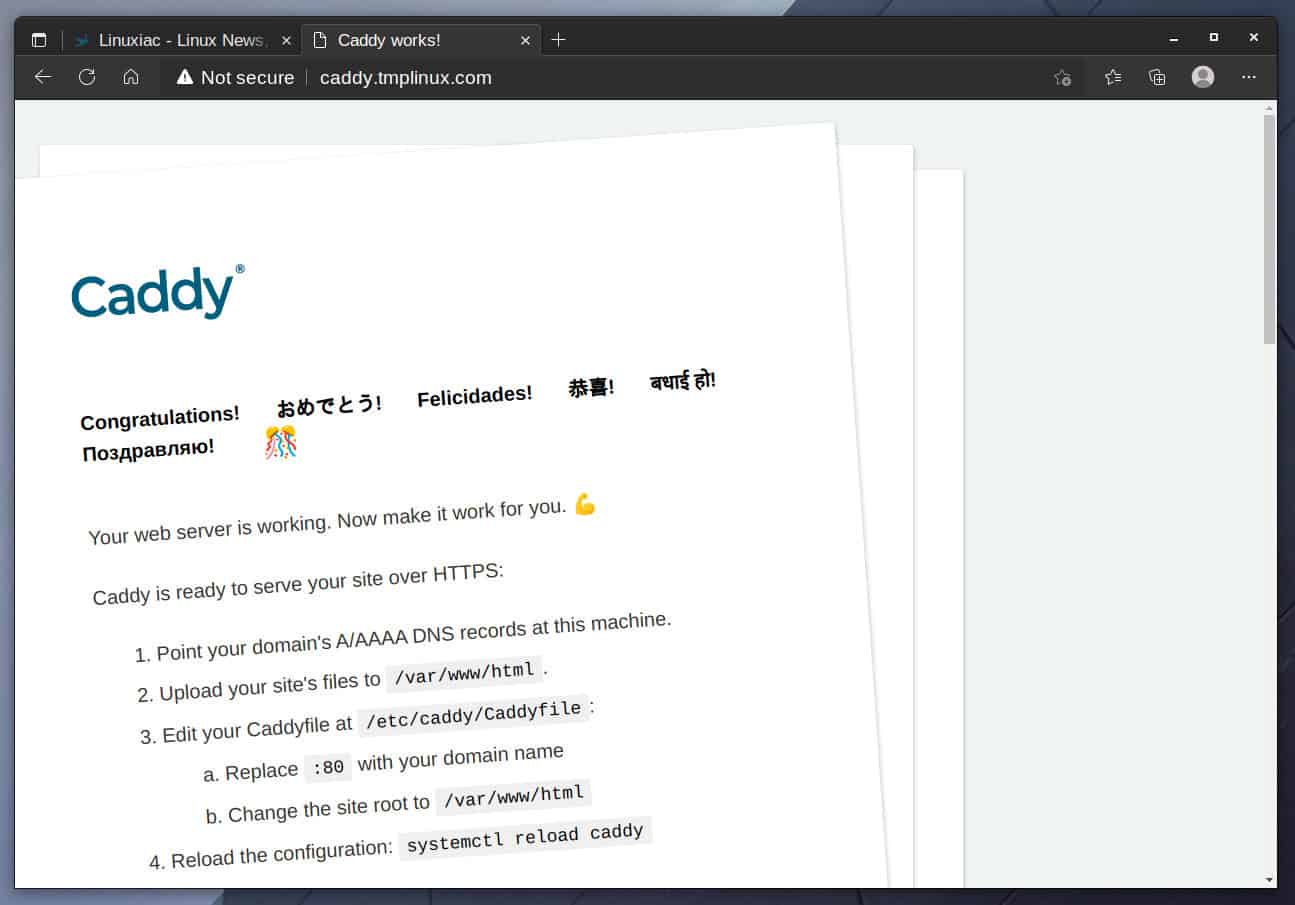Add current page to favorites
The width and height of the screenshot is (1295, 905).
1062,77
